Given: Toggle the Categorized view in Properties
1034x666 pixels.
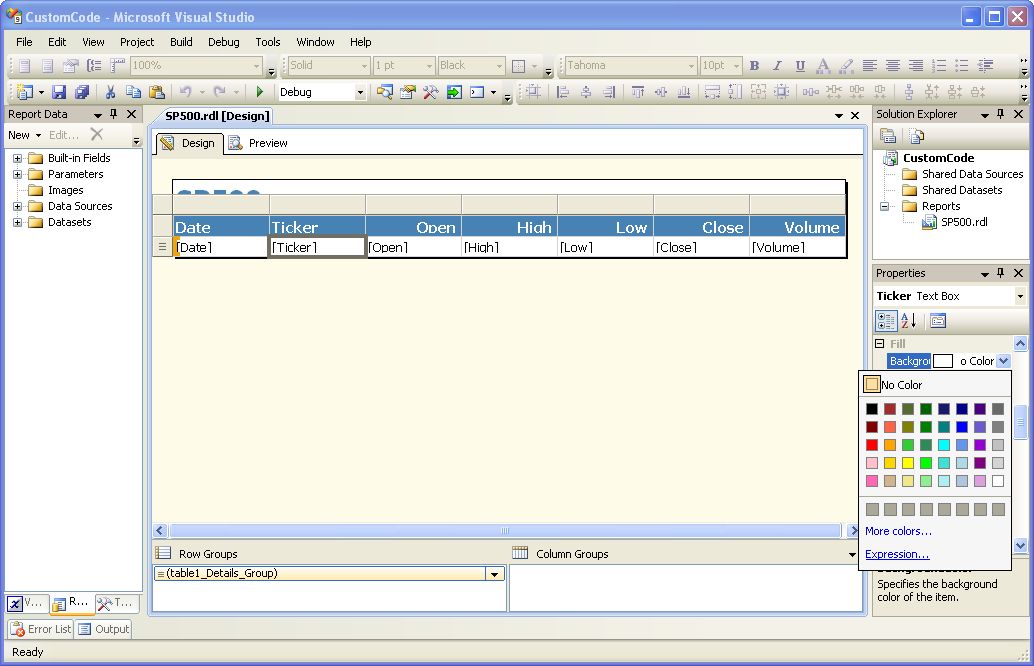Looking at the screenshot, I should (x=886, y=321).
